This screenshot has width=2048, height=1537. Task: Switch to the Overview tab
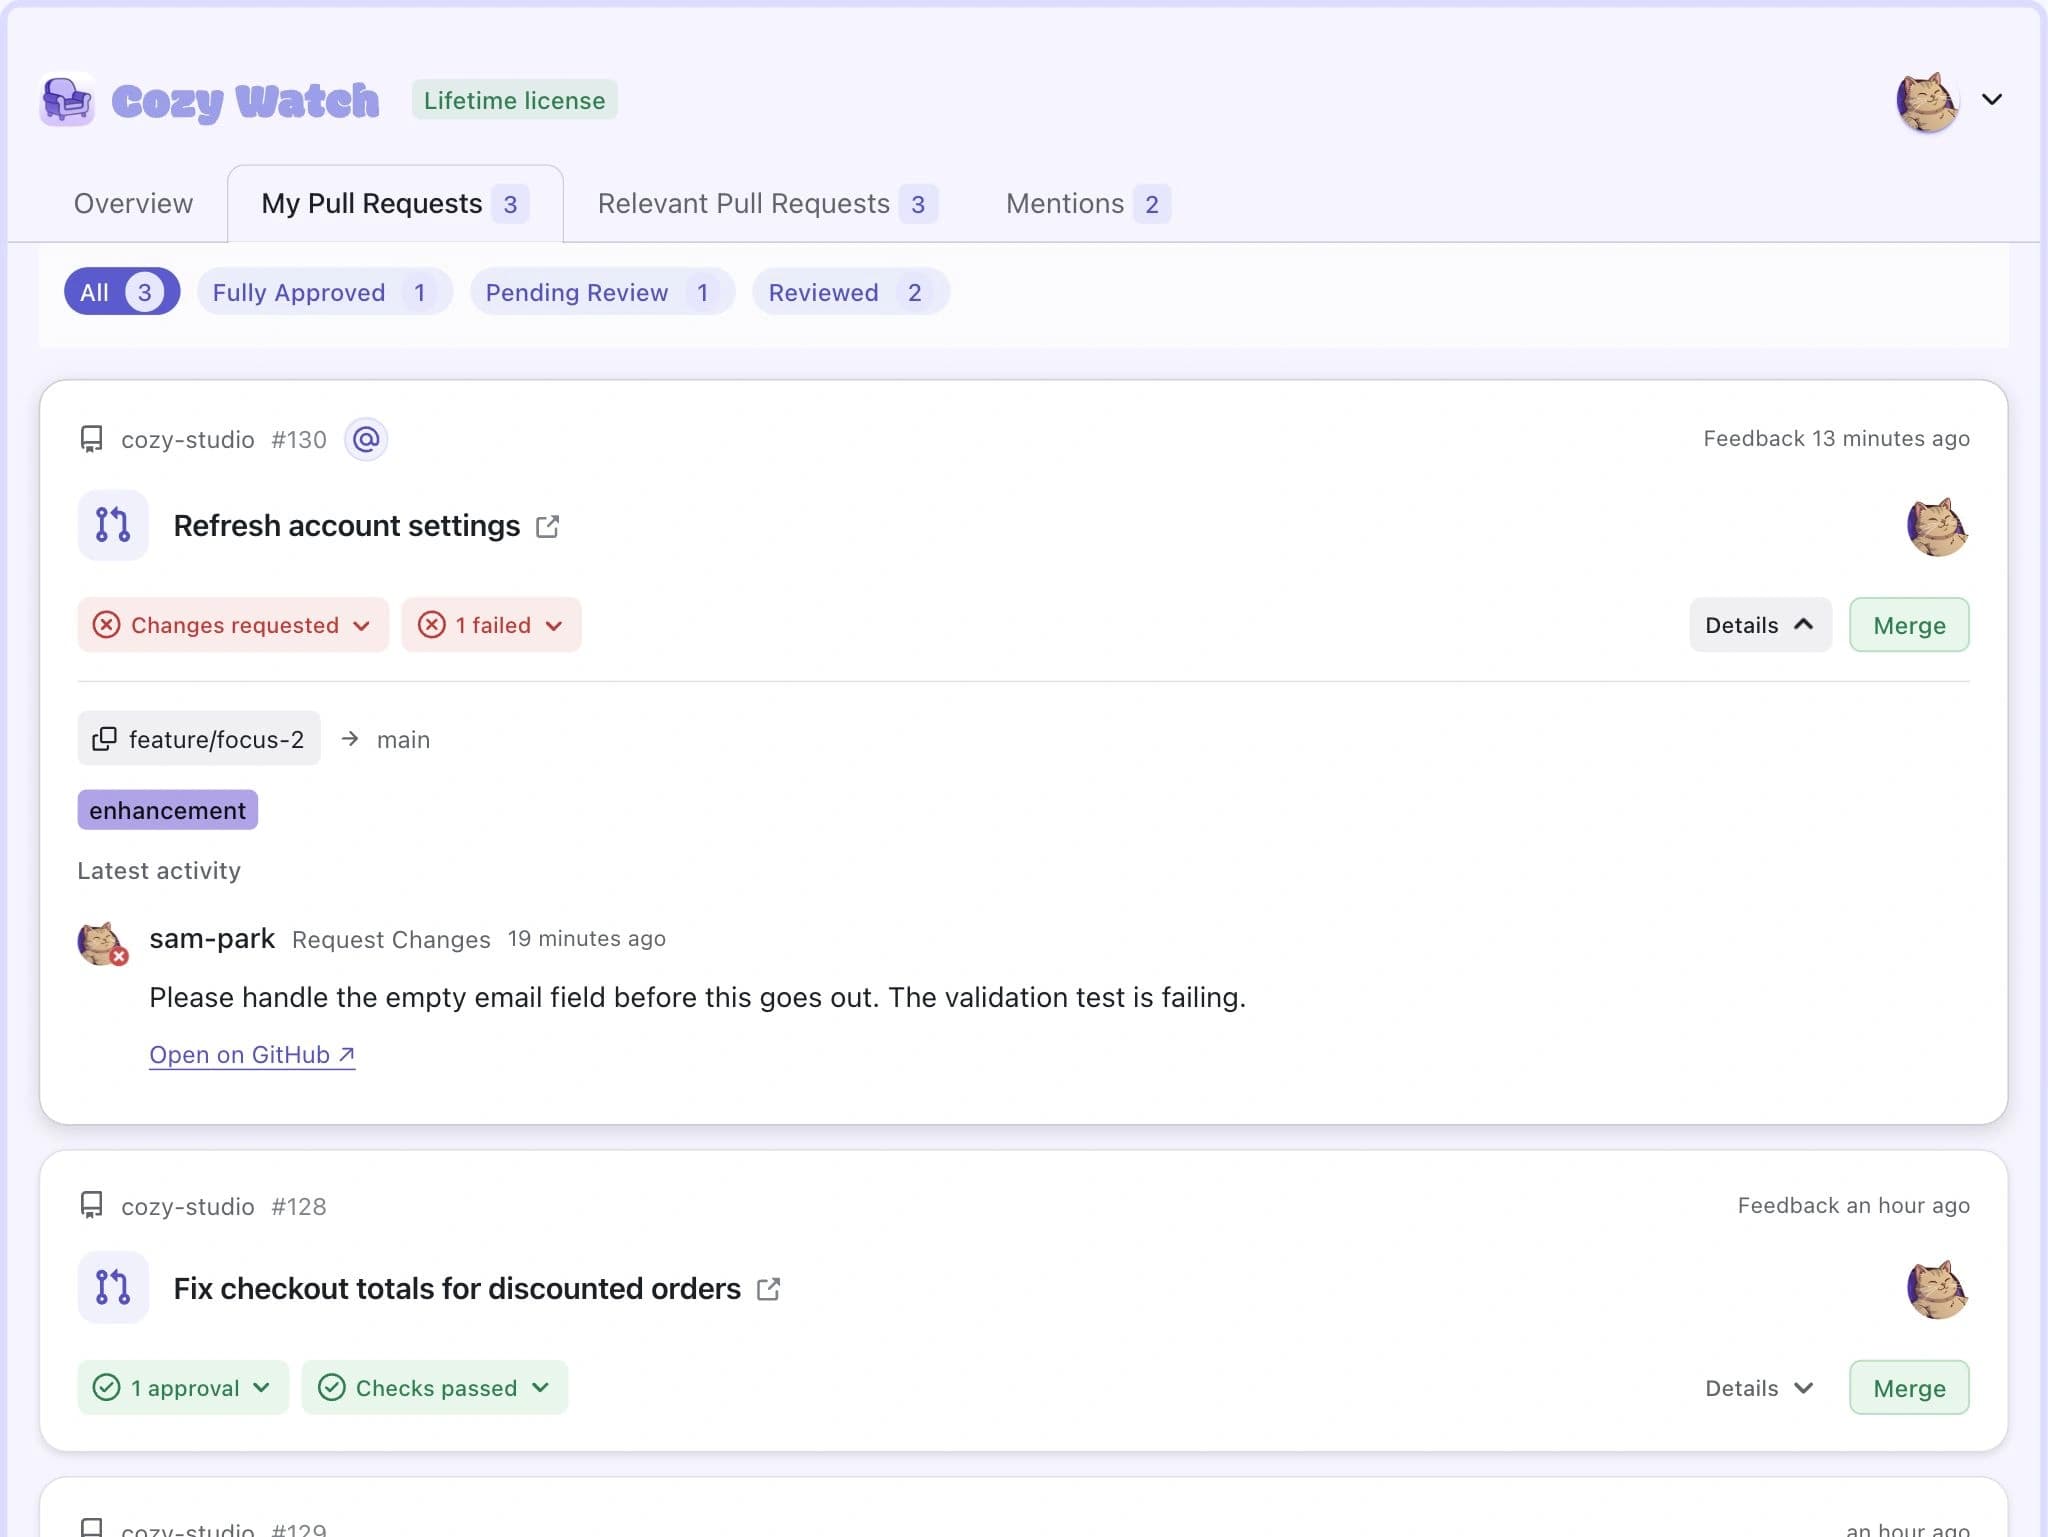pyautogui.click(x=133, y=204)
